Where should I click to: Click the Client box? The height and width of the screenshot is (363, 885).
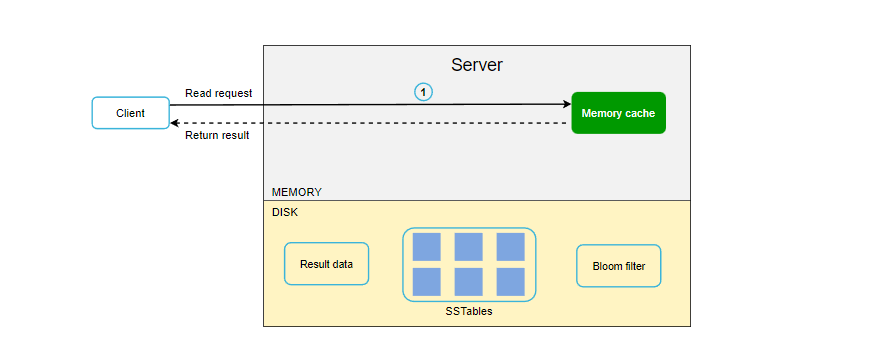130,113
